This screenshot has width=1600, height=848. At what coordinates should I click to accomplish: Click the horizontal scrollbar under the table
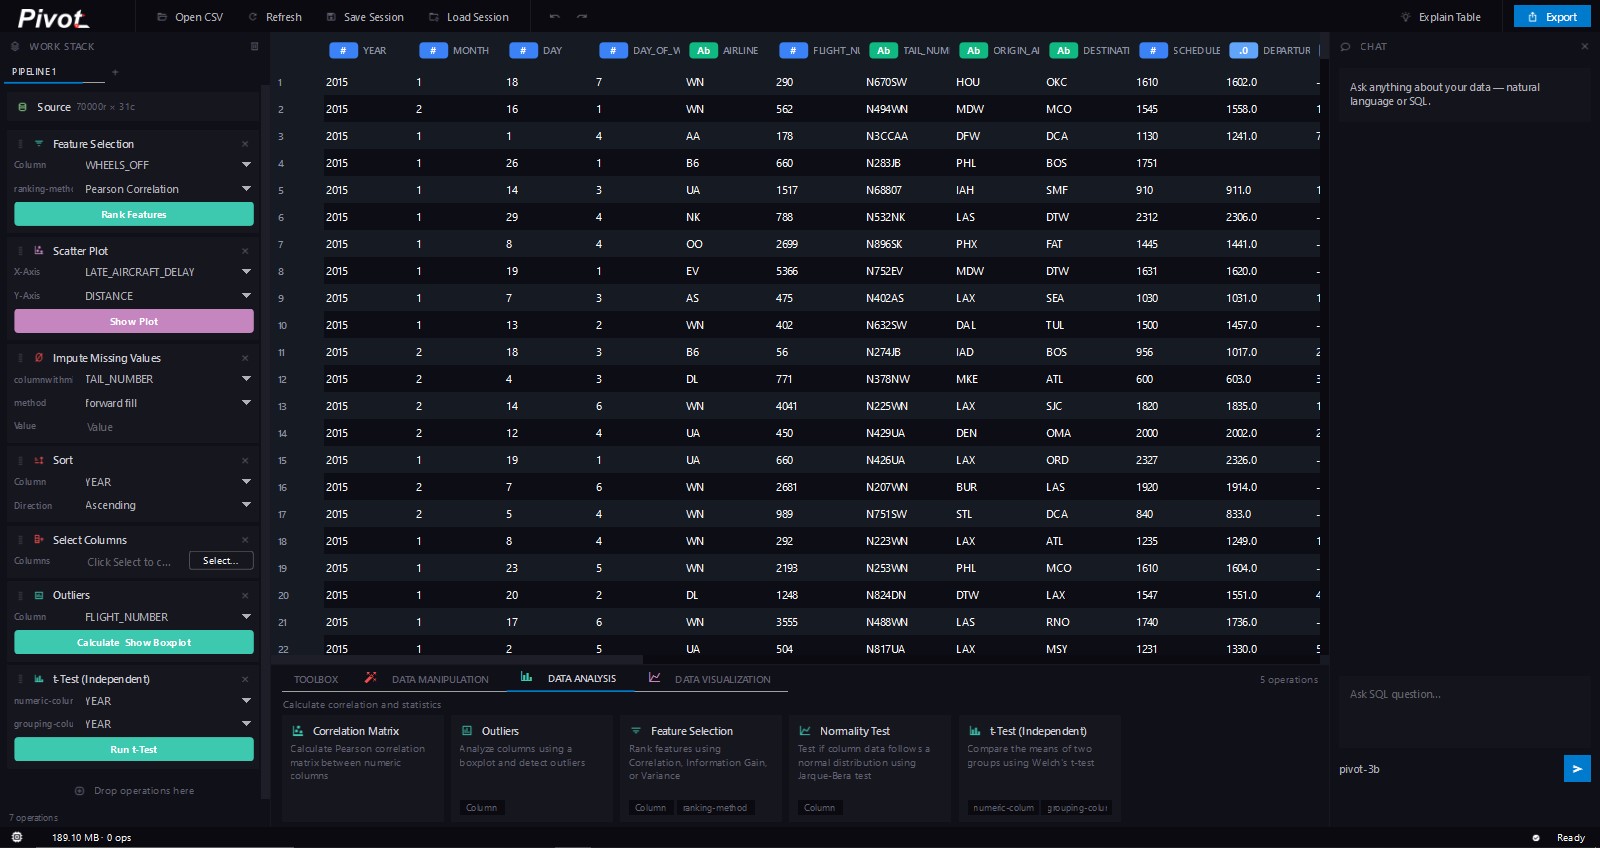[x=456, y=660]
